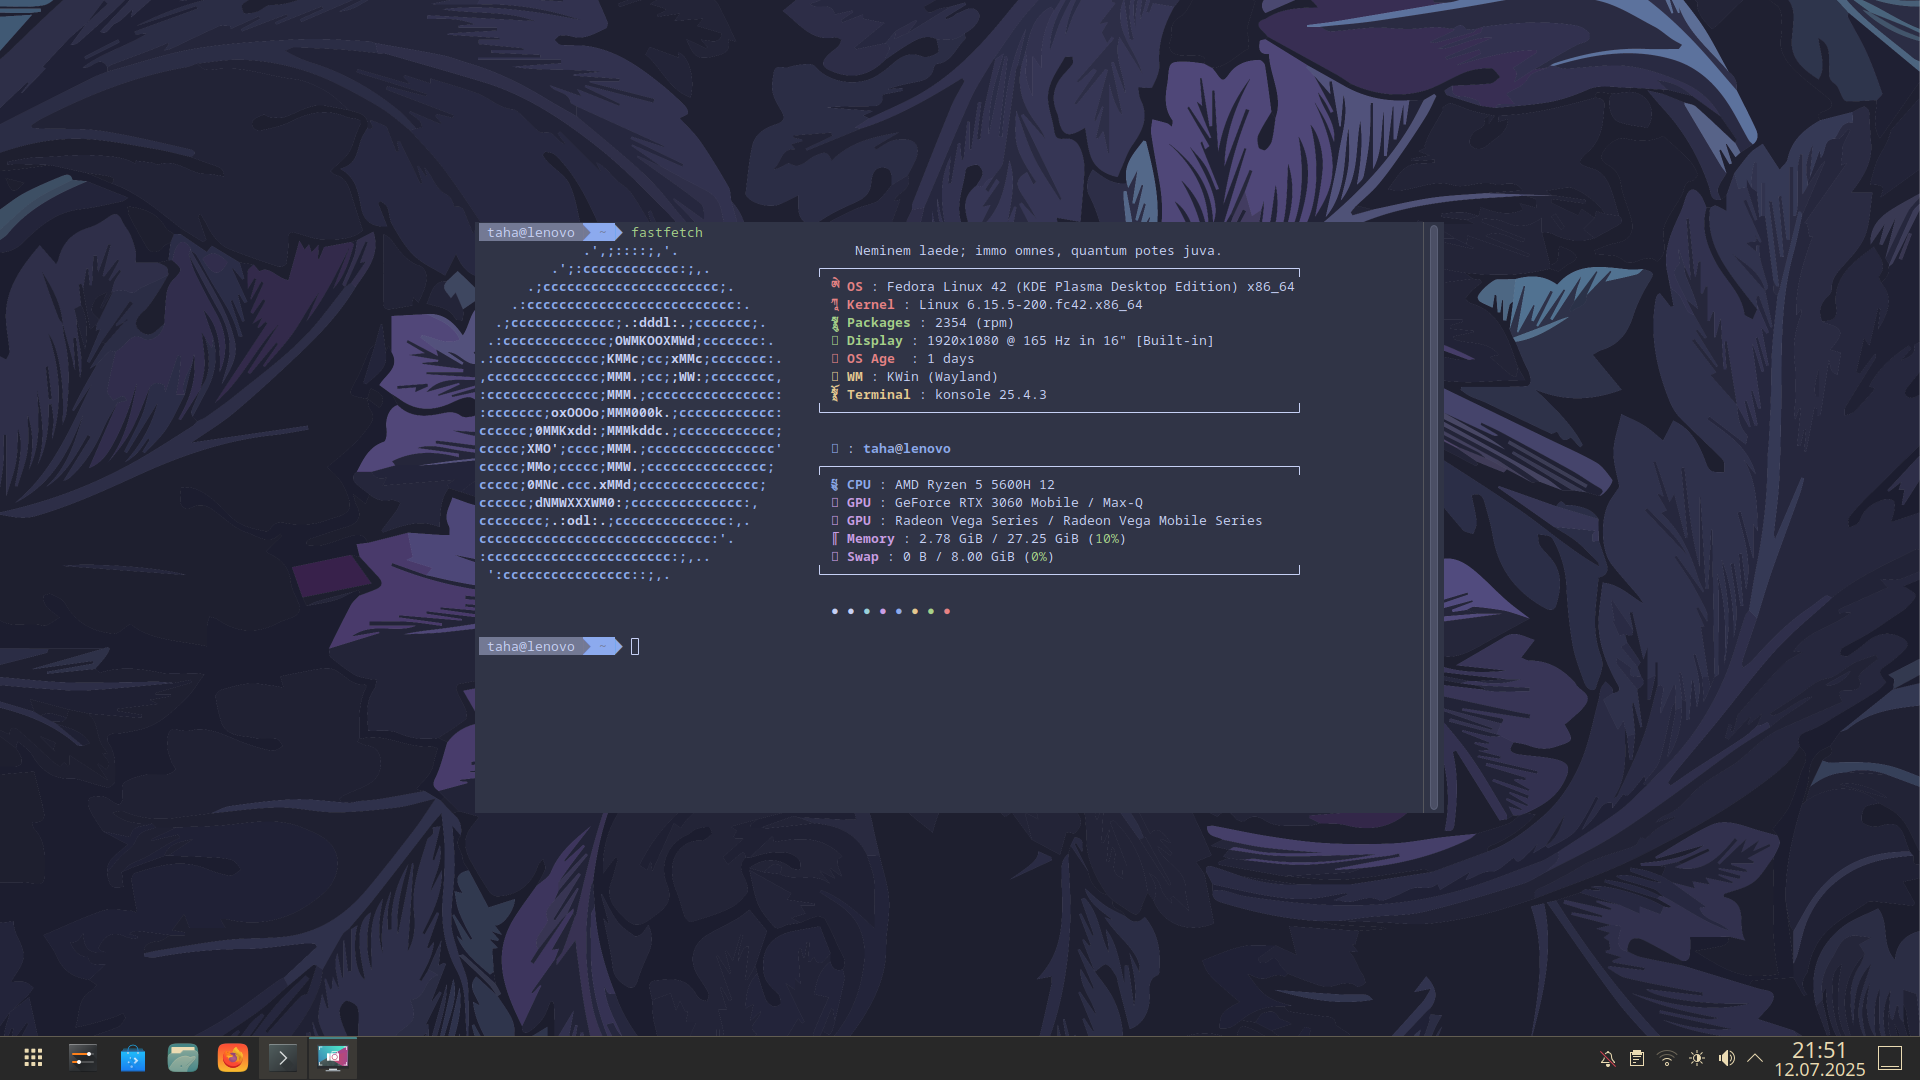
Task: Open the audio volume tray icon
Action: (1727, 1058)
